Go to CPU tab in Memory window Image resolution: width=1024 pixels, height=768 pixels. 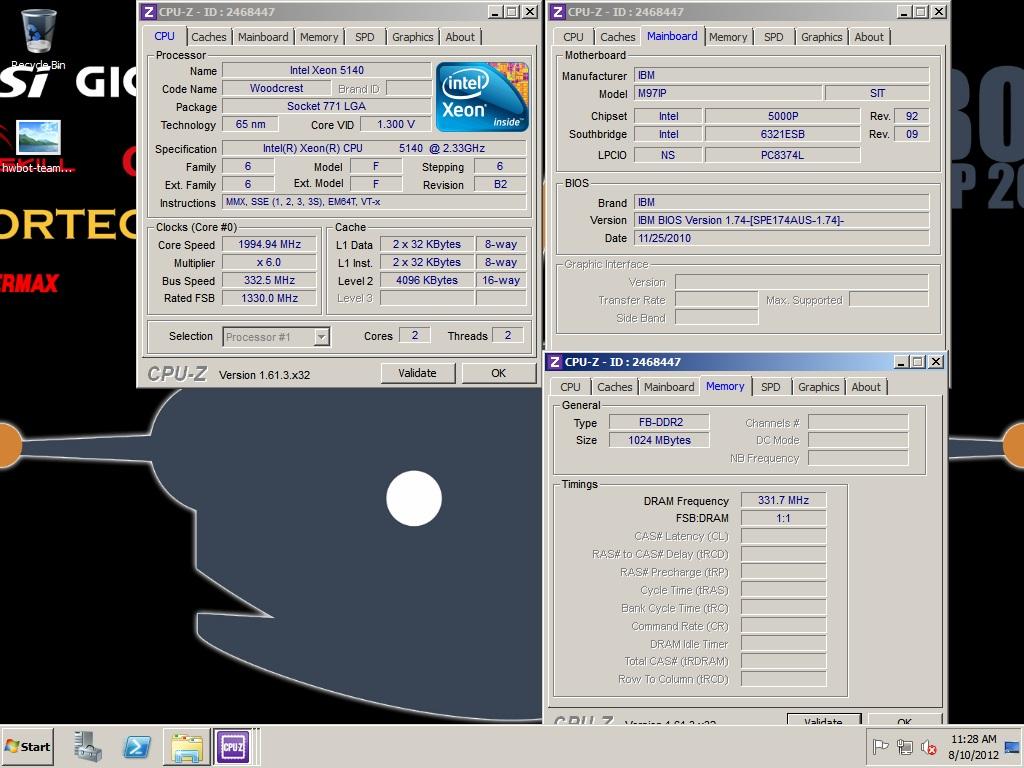[570, 387]
